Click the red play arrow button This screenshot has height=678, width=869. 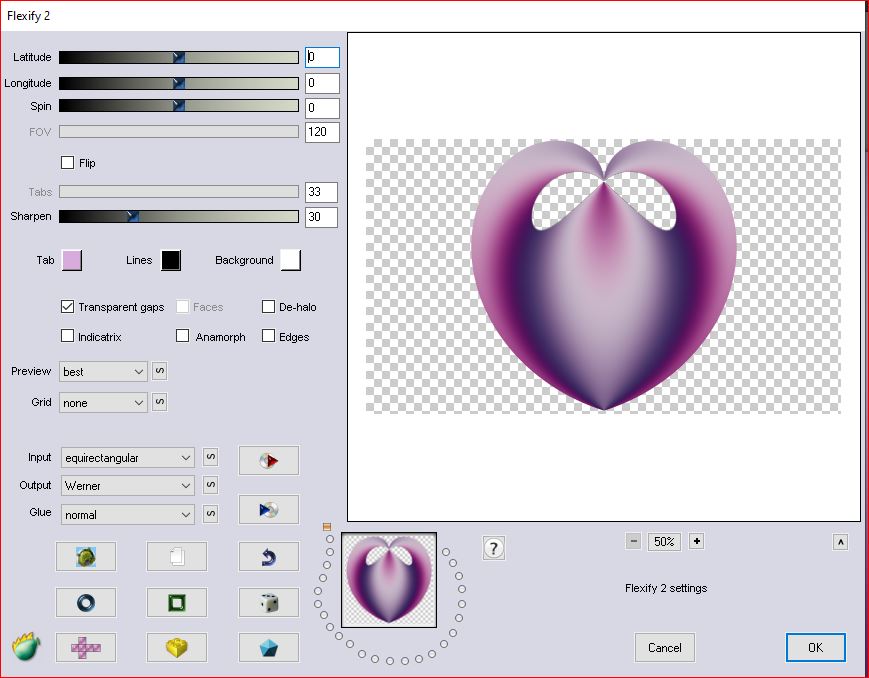click(269, 460)
